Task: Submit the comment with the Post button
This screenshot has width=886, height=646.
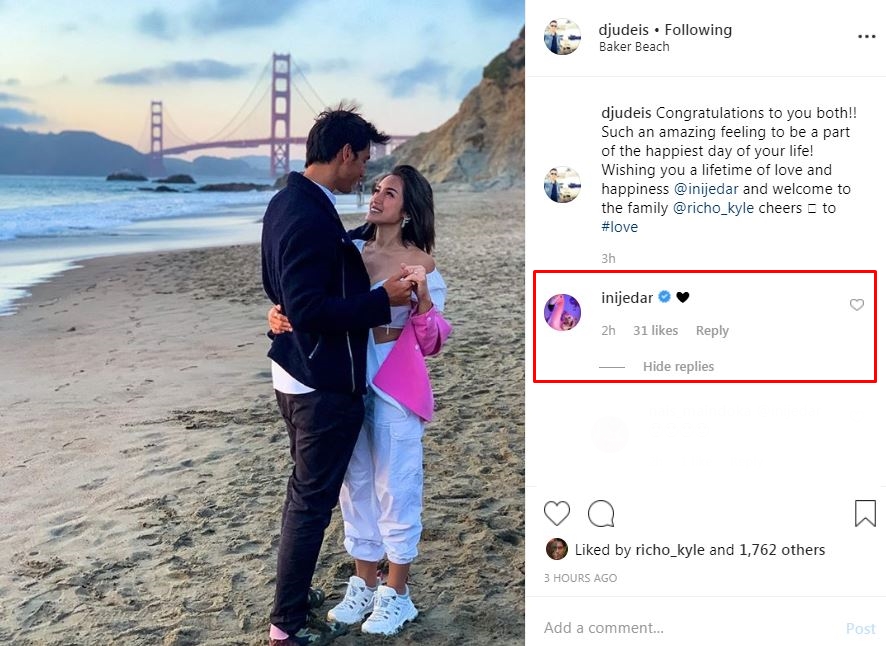Action: (860, 628)
